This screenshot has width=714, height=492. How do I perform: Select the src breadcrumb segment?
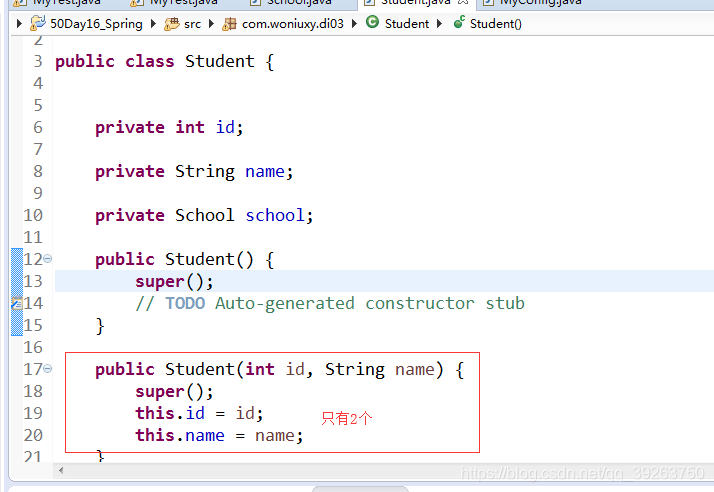coord(192,24)
